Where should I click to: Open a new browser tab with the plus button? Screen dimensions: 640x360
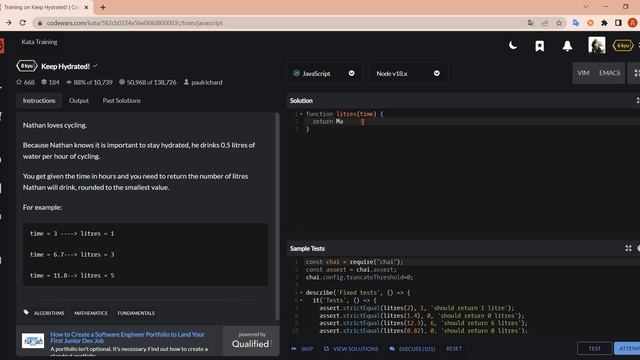pos(103,7)
